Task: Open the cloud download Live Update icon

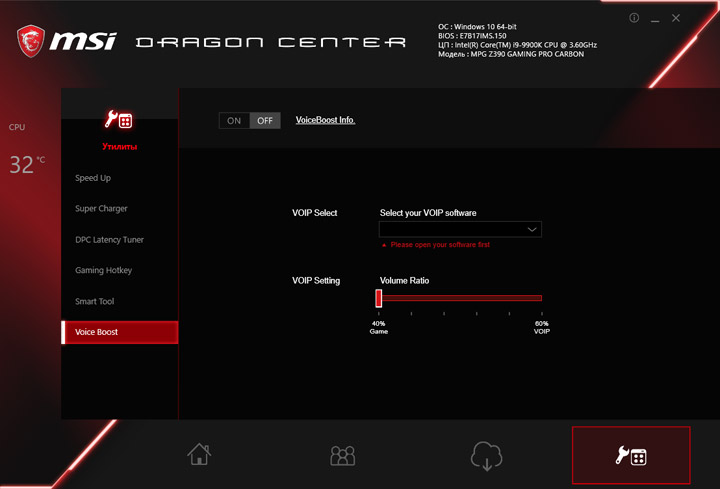Action: (486, 456)
